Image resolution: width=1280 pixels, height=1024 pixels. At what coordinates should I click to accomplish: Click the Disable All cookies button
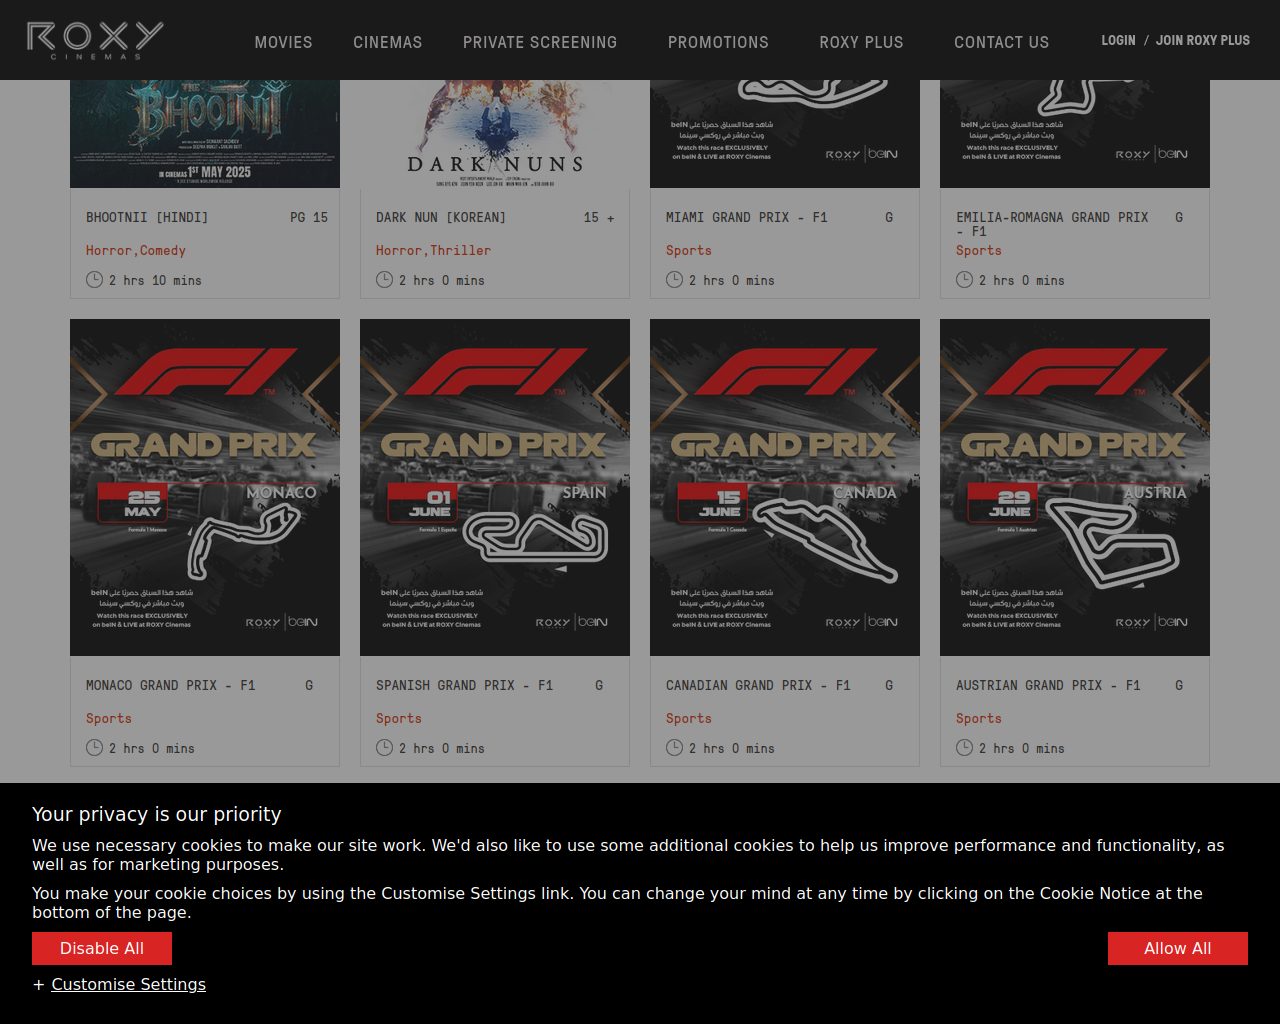pyautogui.click(x=102, y=948)
